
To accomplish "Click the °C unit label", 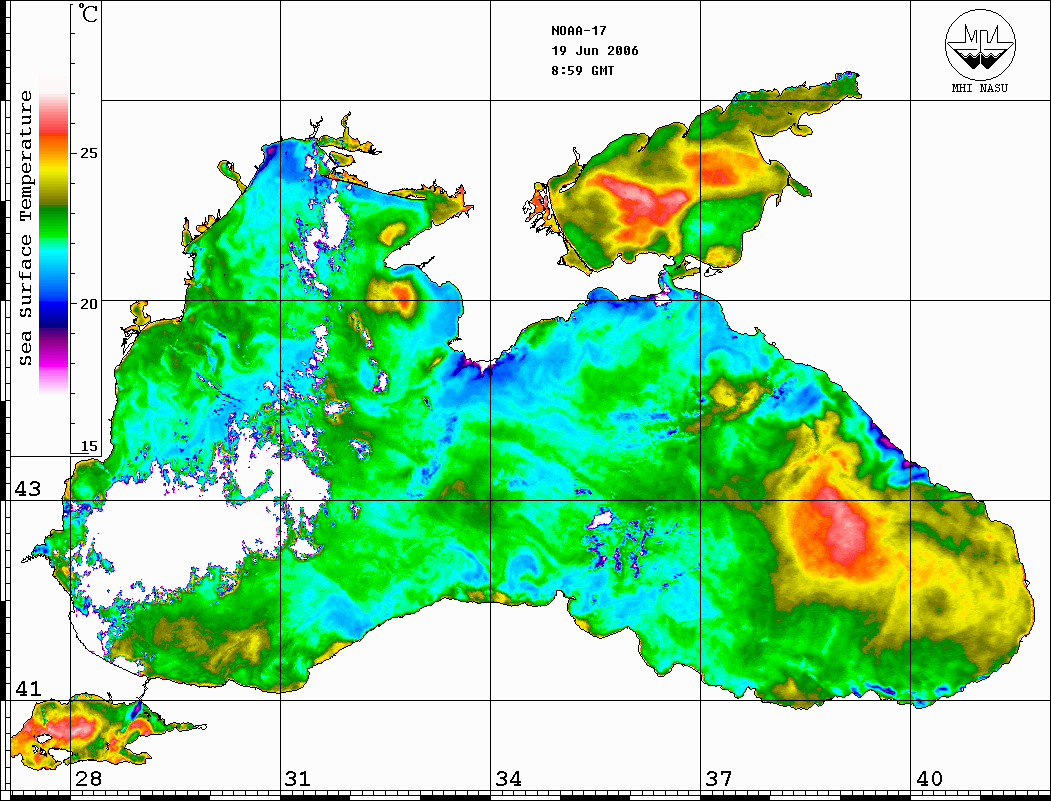I will point(88,13).
